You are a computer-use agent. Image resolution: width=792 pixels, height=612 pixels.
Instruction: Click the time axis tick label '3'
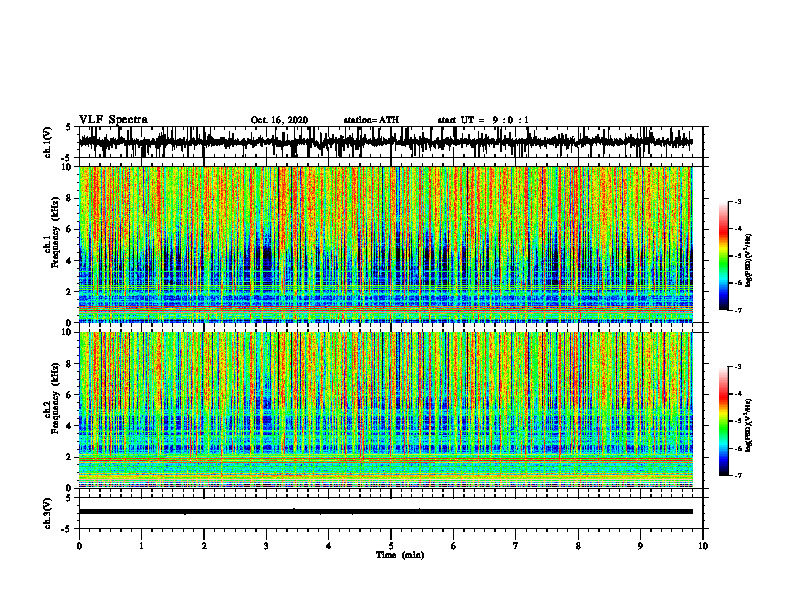(x=266, y=546)
